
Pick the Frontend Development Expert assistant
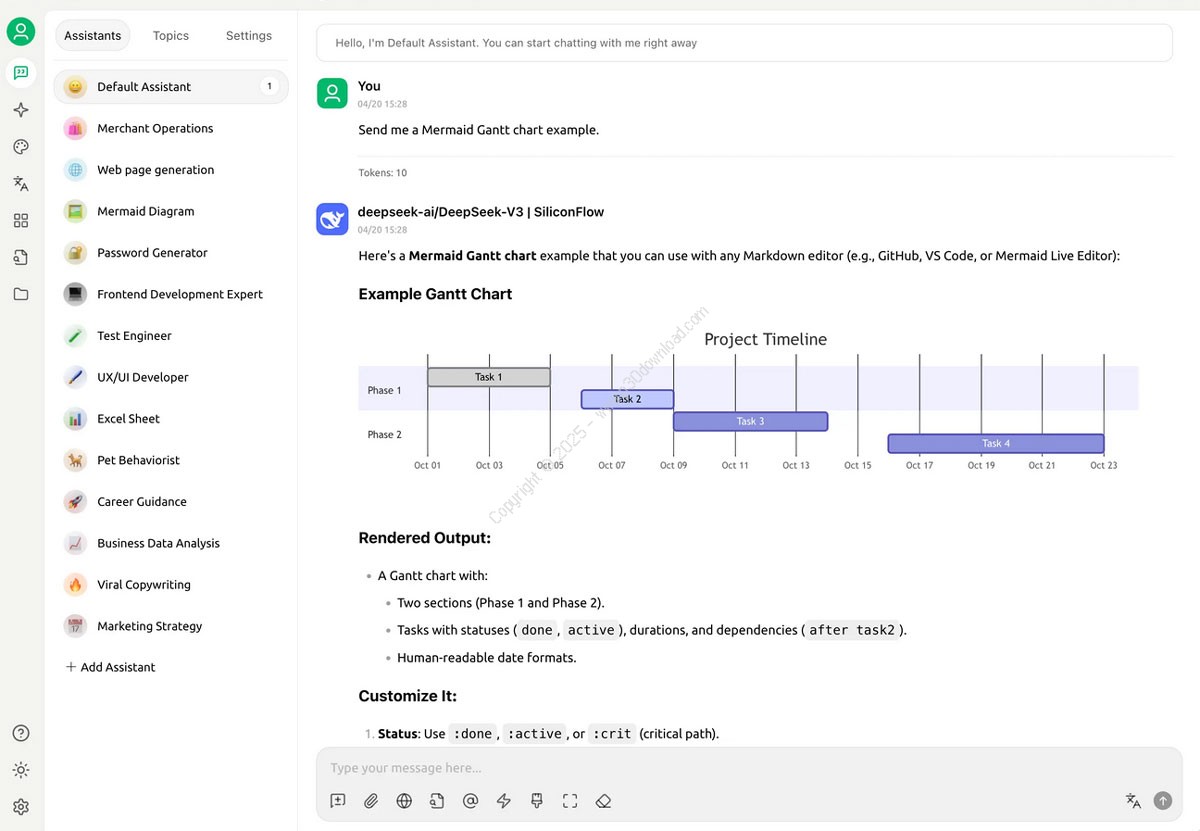pos(171,294)
